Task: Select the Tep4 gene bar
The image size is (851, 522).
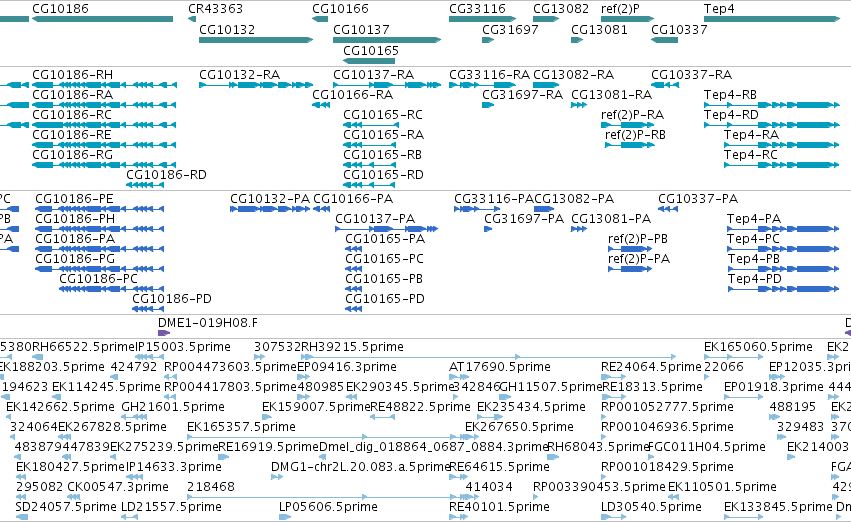Action: pyautogui.click(x=772, y=19)
